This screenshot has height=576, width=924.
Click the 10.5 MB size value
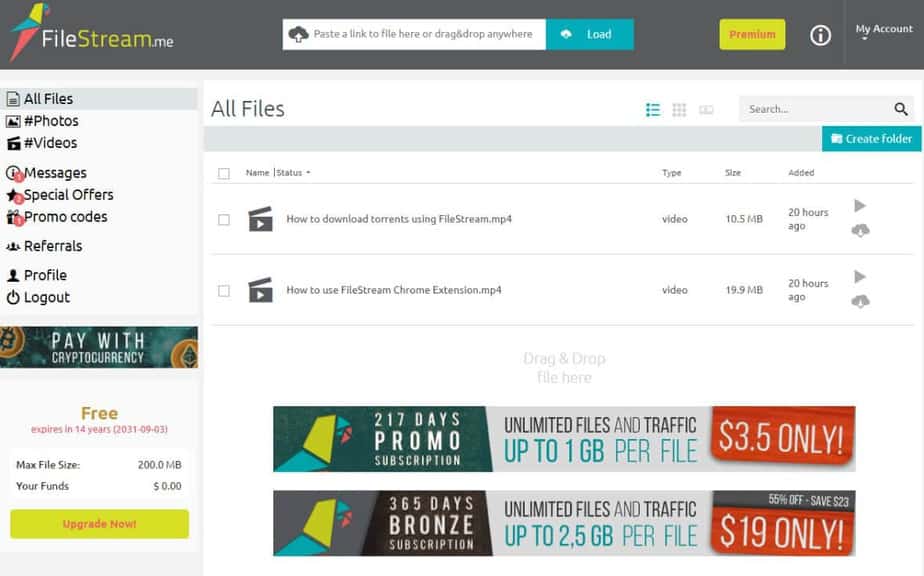pyautogui.click(x=744, y=219)
